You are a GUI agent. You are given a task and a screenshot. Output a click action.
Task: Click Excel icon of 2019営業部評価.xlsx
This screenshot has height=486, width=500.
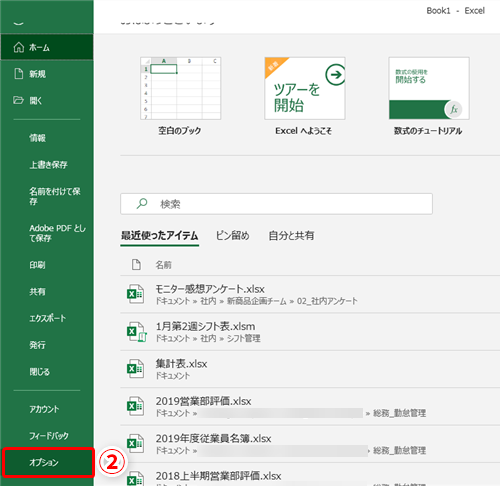[x=136, y=406]
